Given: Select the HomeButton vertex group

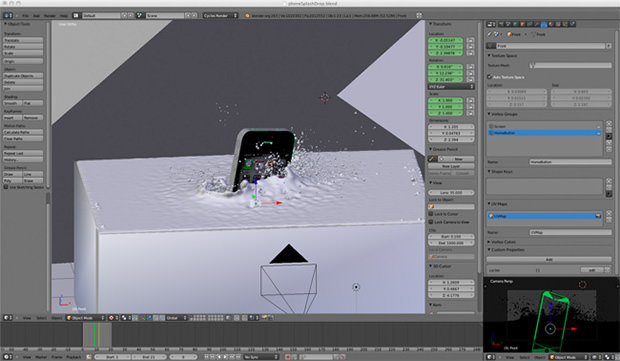Looking at the screenshot, I should tap(544, 133).
